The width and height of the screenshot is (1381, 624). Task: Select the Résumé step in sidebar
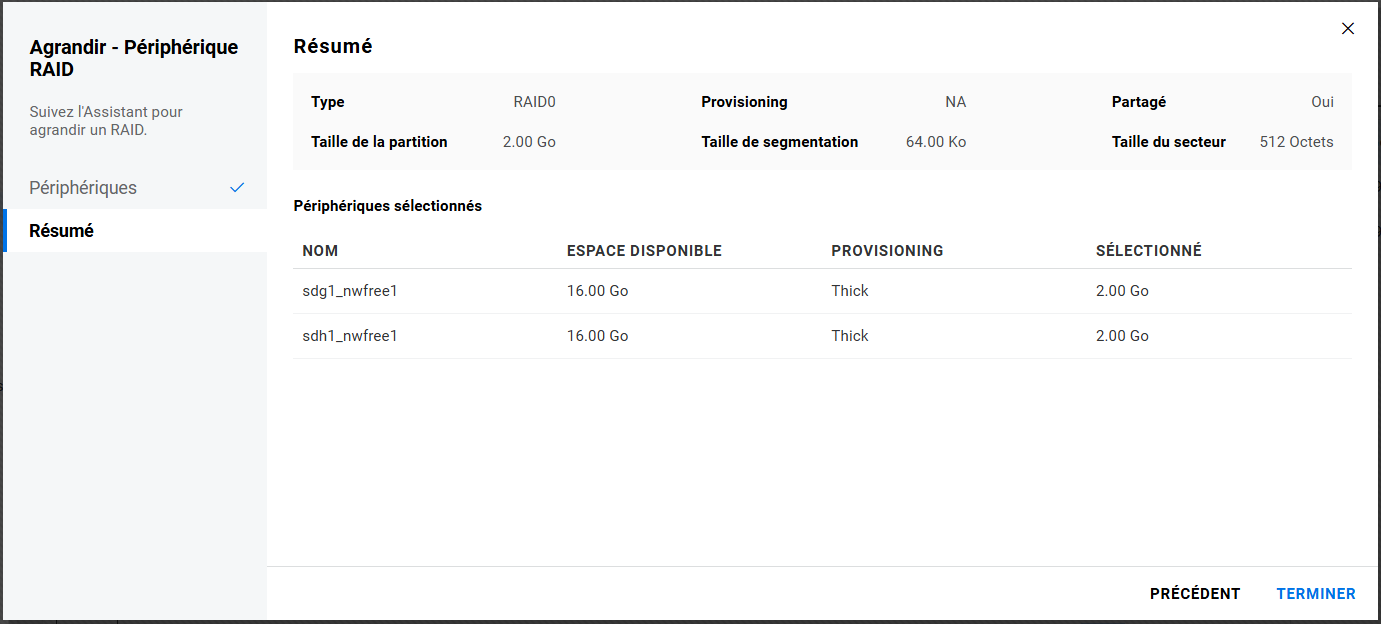click(62, 231)
